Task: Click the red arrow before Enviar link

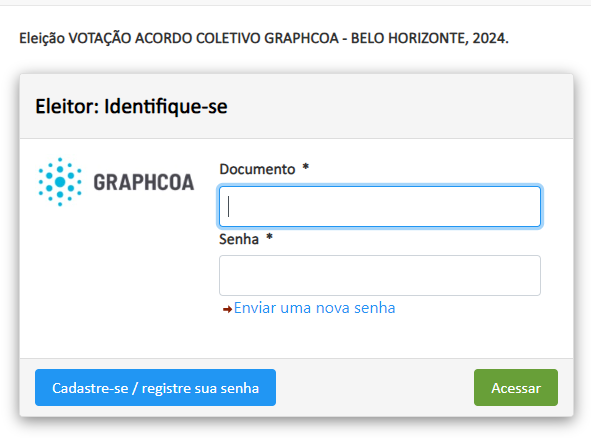Action: tap(227, 309)
